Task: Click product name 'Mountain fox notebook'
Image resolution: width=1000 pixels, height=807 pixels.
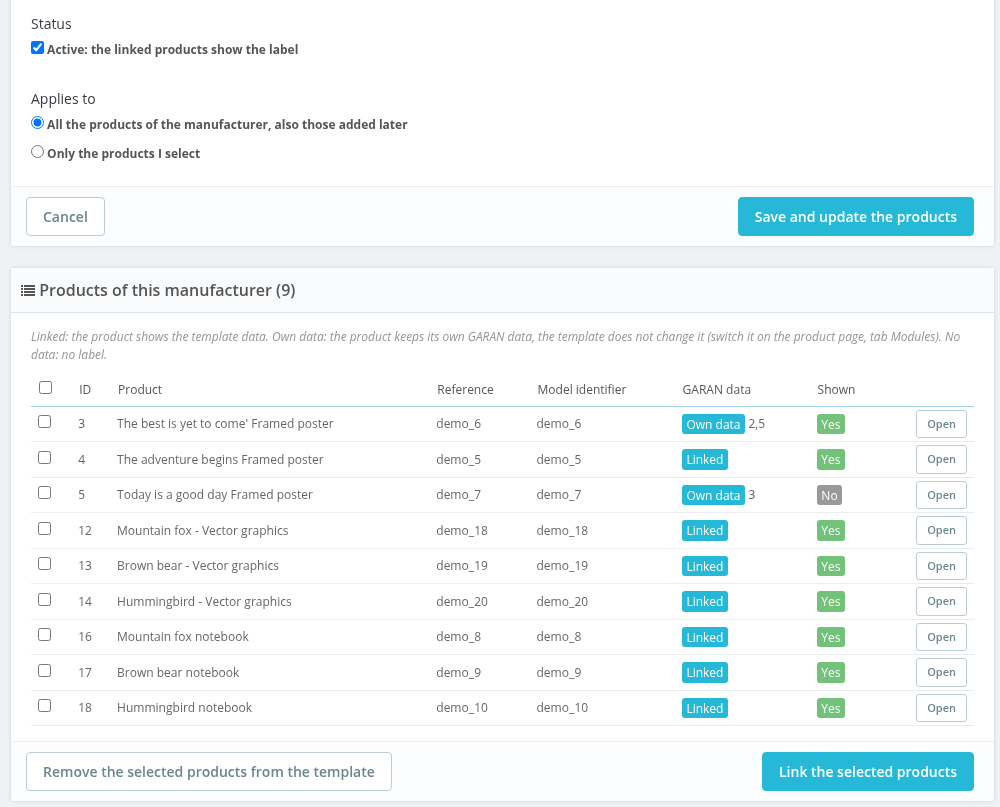Action: click(182, 637)
